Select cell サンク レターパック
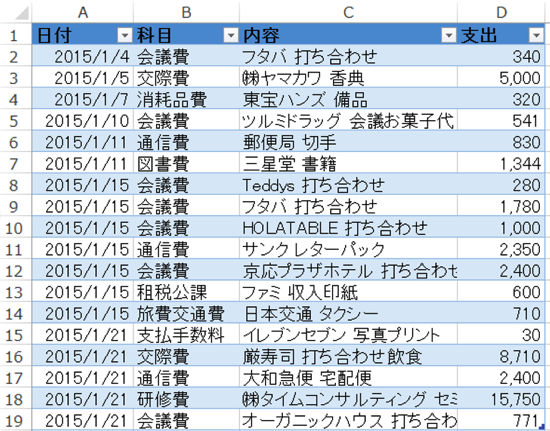This screenshot has width=550, height=431. click(x=348, y=249)
